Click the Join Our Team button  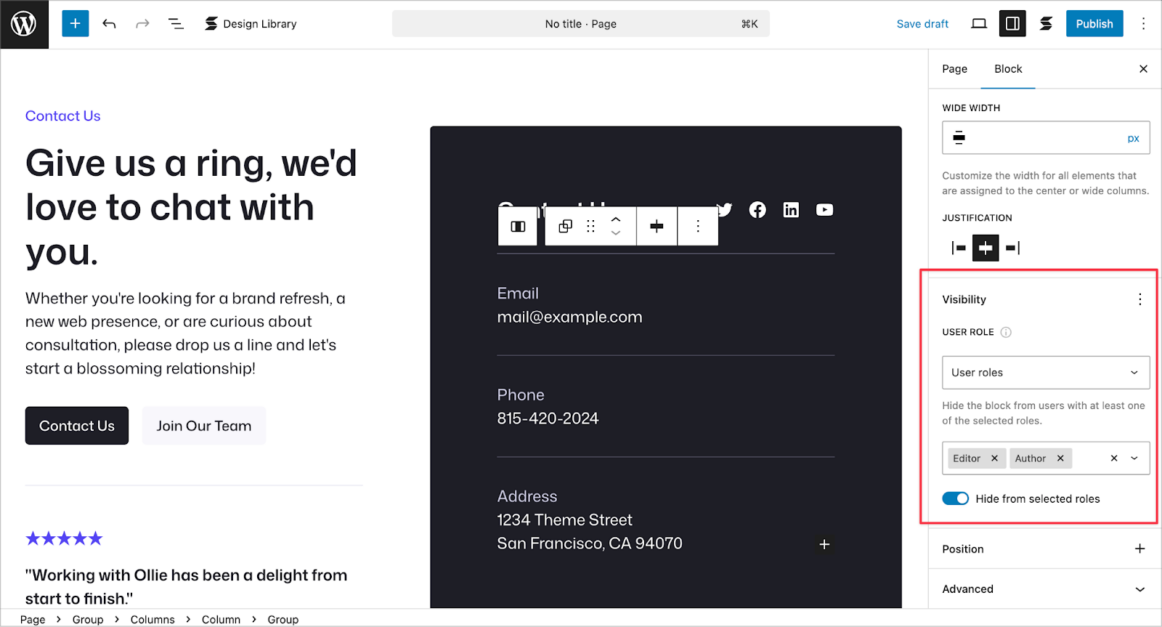point(204,425)
